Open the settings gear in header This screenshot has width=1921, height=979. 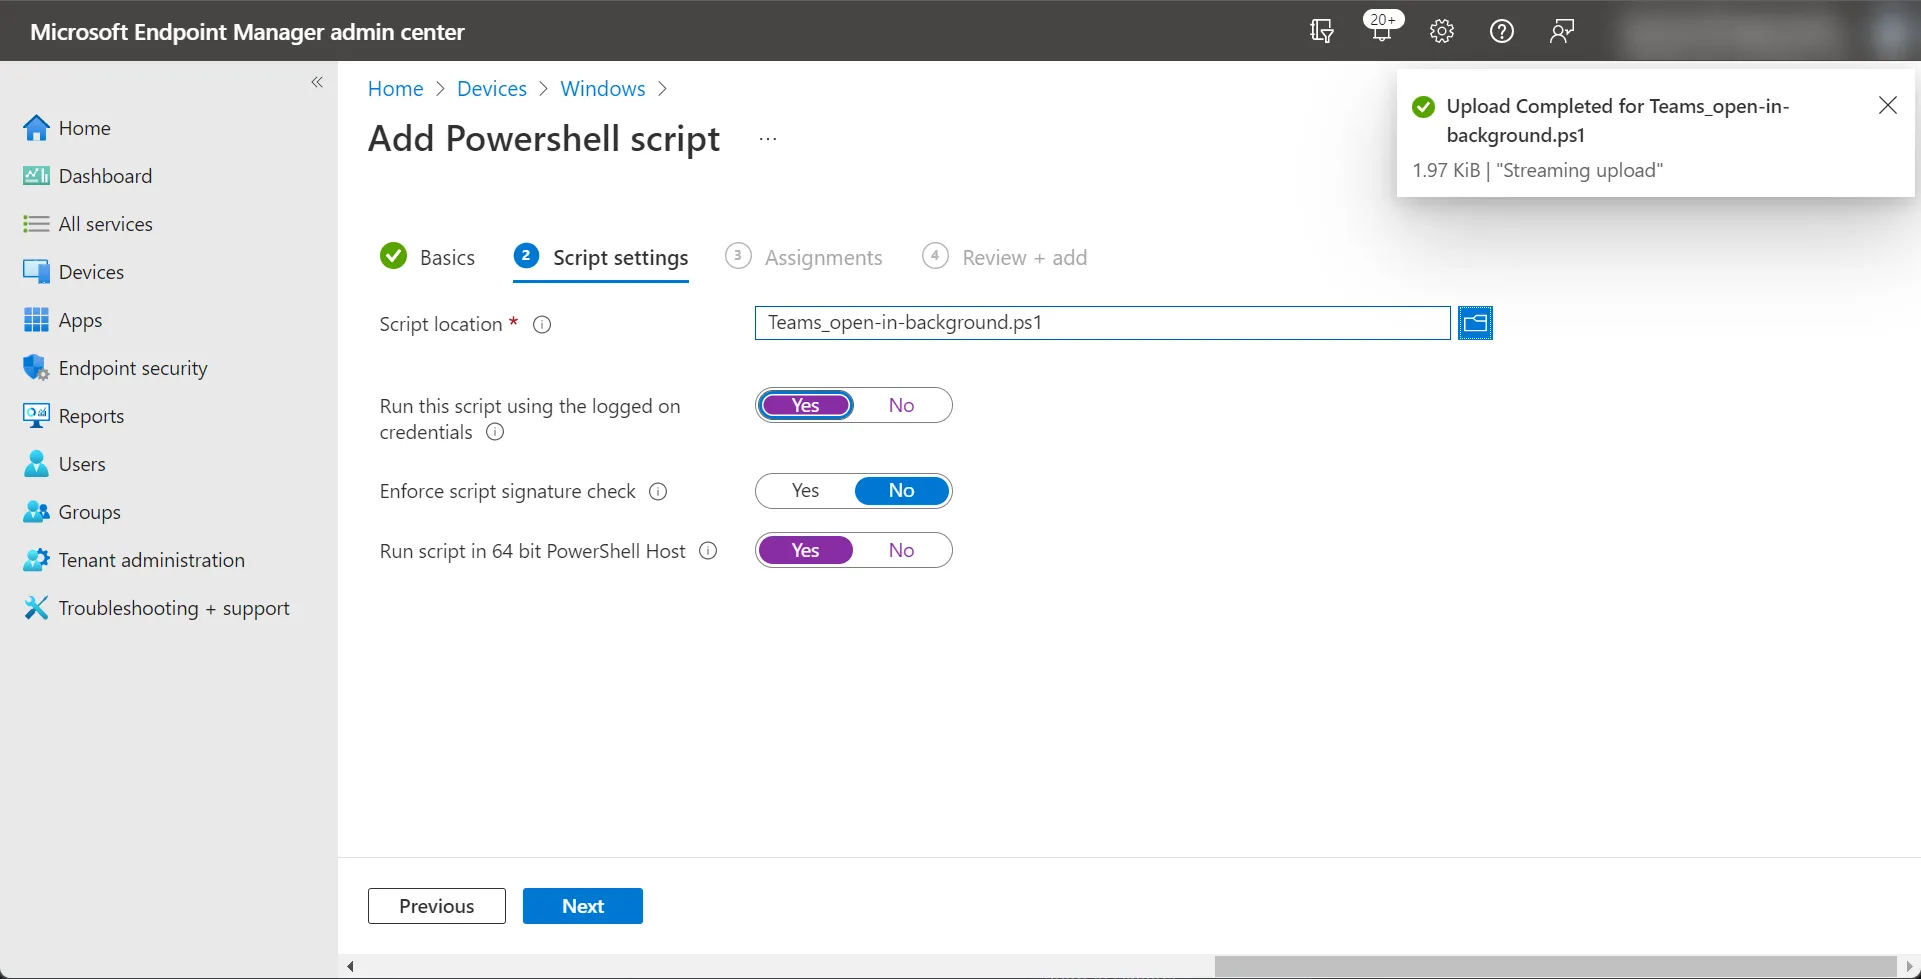[1441, 32]
